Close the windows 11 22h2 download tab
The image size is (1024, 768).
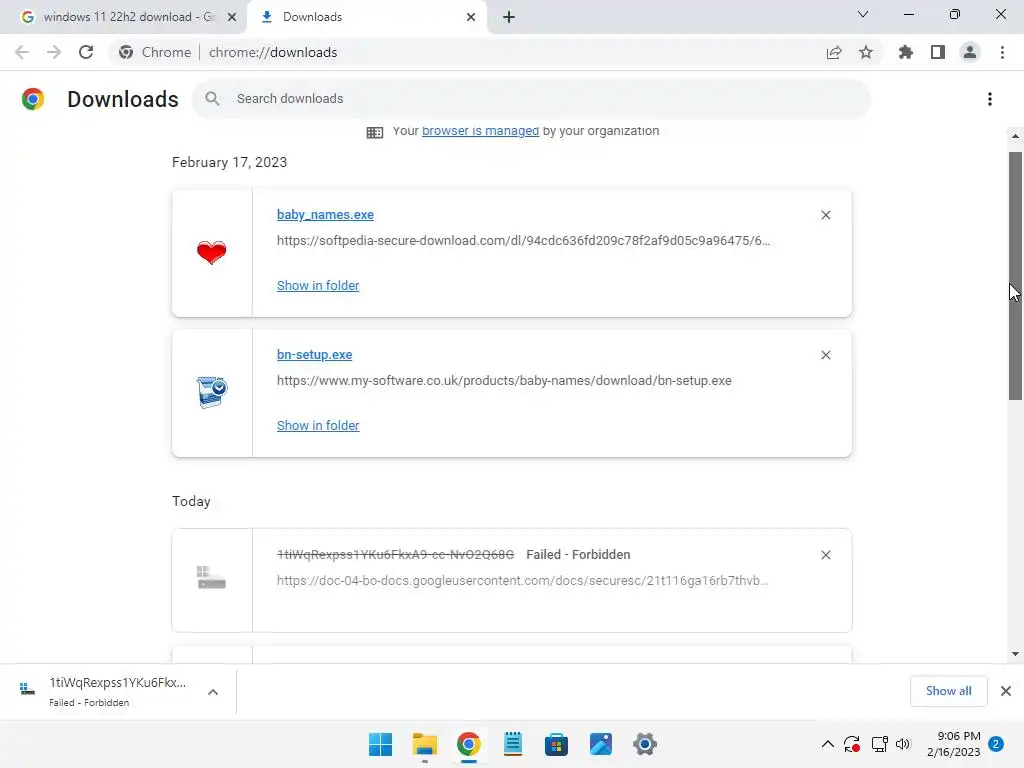tap(232, 17)
